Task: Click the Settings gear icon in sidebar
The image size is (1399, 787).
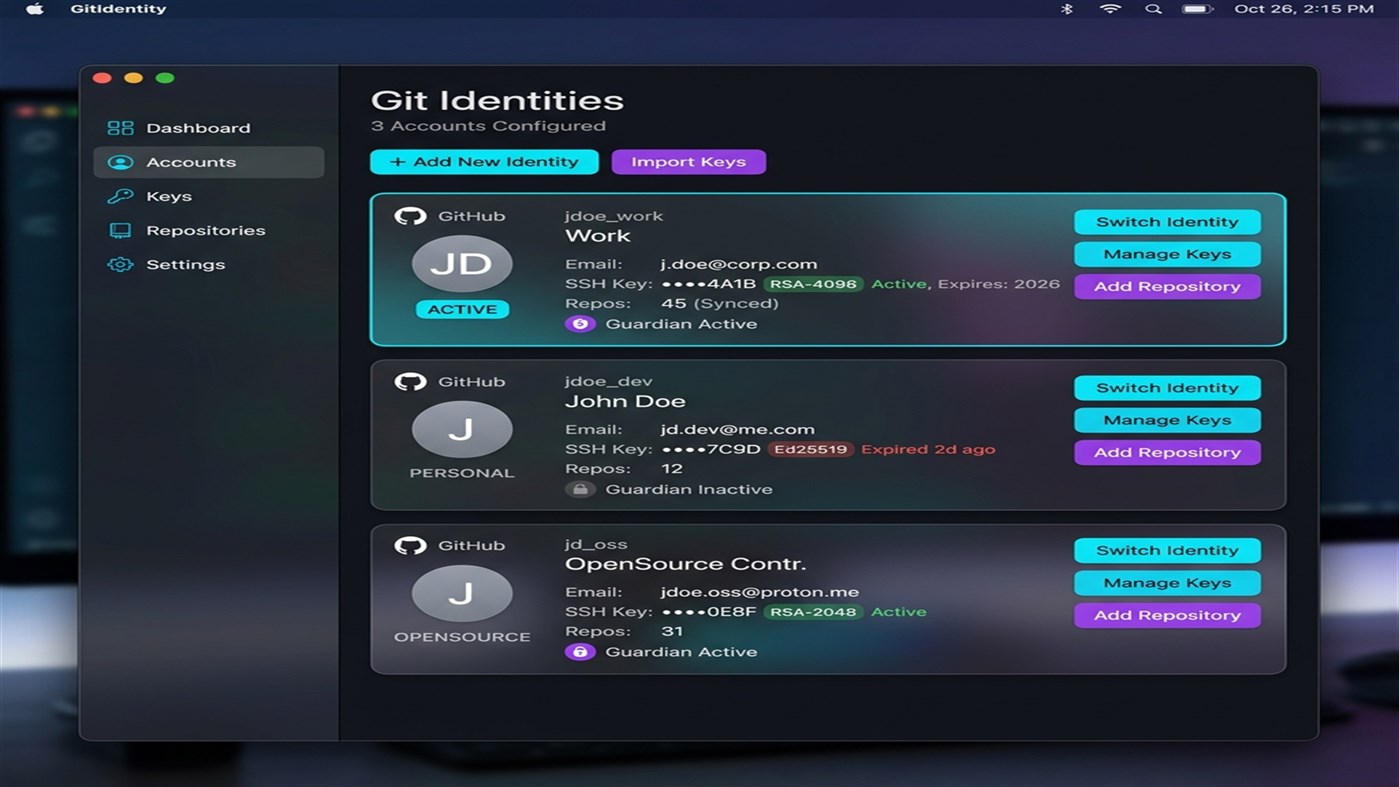Action: tap(120, 264)
